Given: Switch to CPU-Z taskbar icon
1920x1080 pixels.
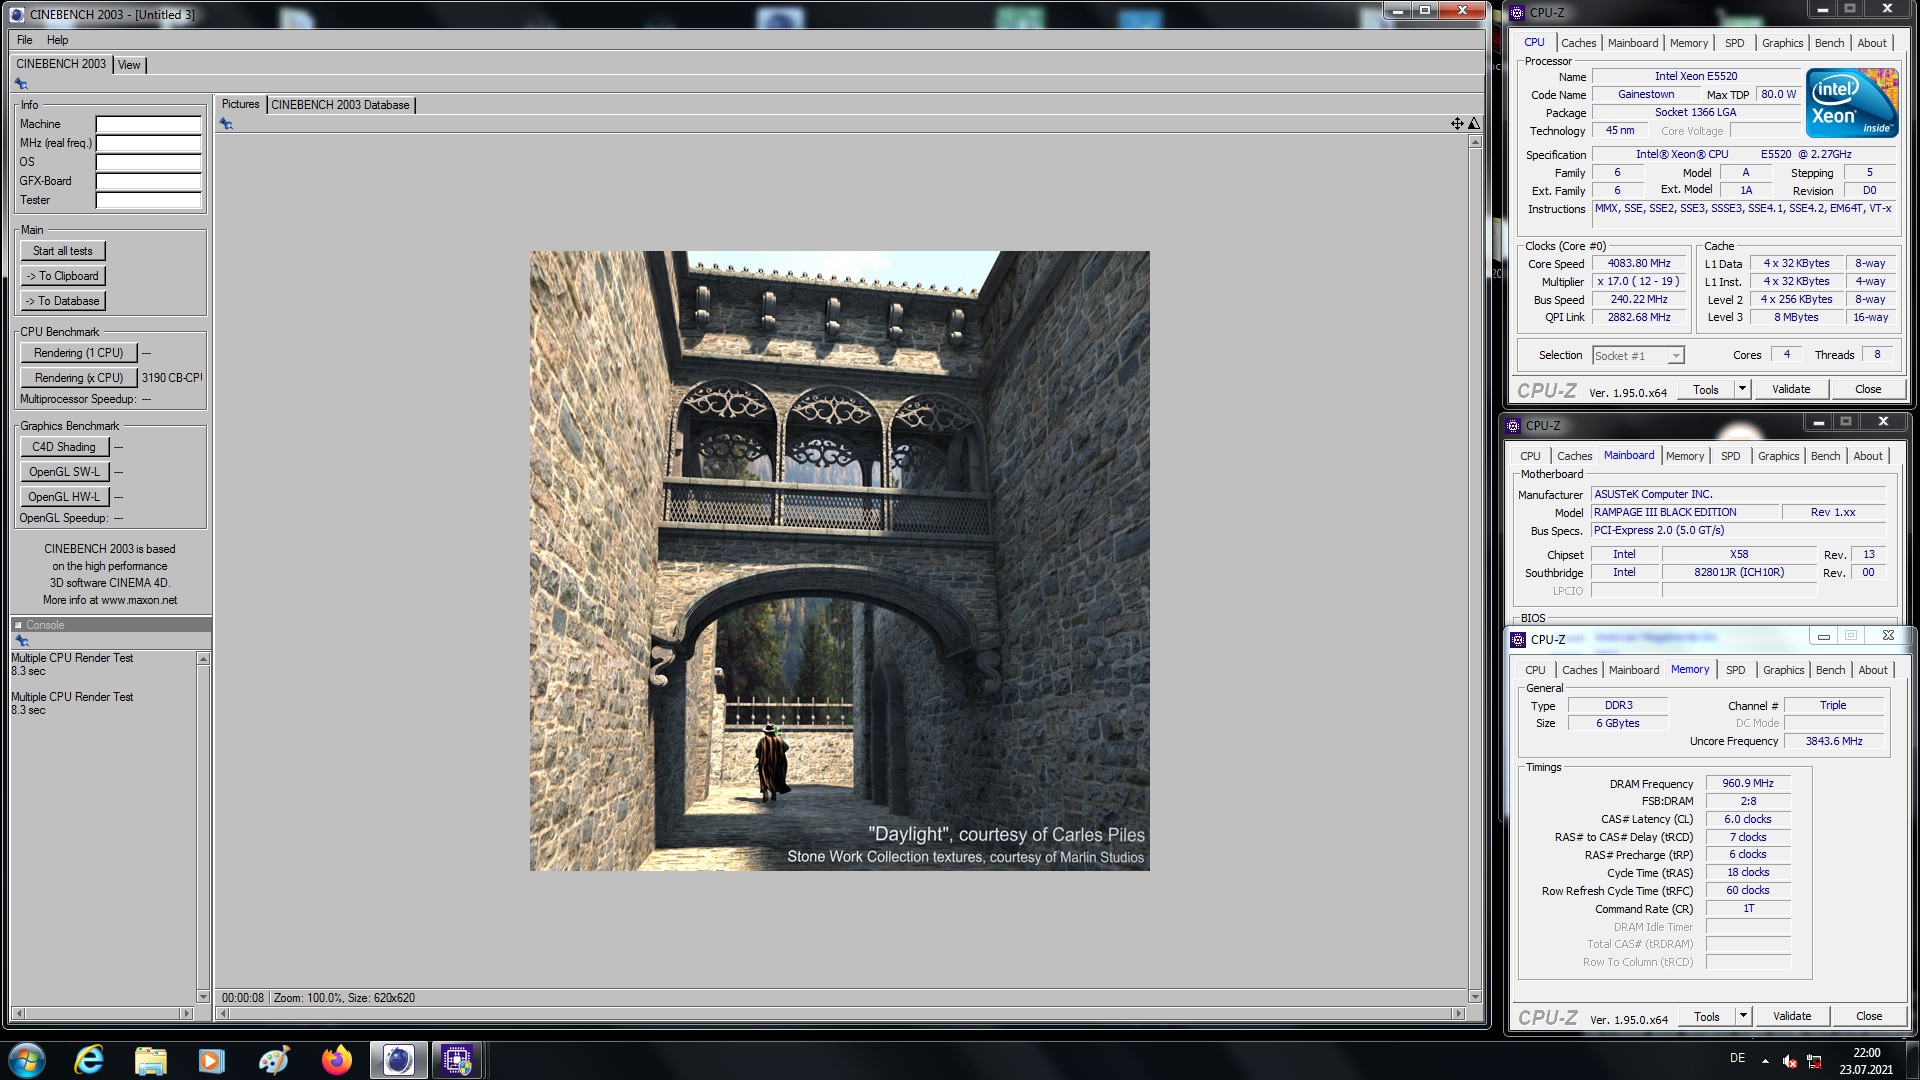Looking at the screenshot, I should 457,1059.
